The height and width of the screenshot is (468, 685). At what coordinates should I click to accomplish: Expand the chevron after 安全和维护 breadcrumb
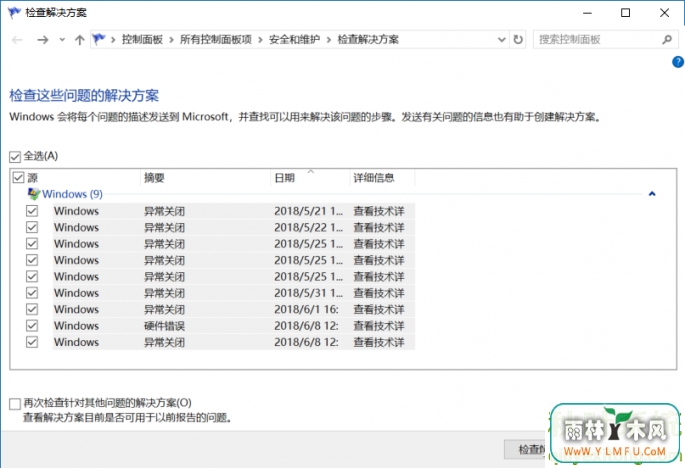coord(329,40)
